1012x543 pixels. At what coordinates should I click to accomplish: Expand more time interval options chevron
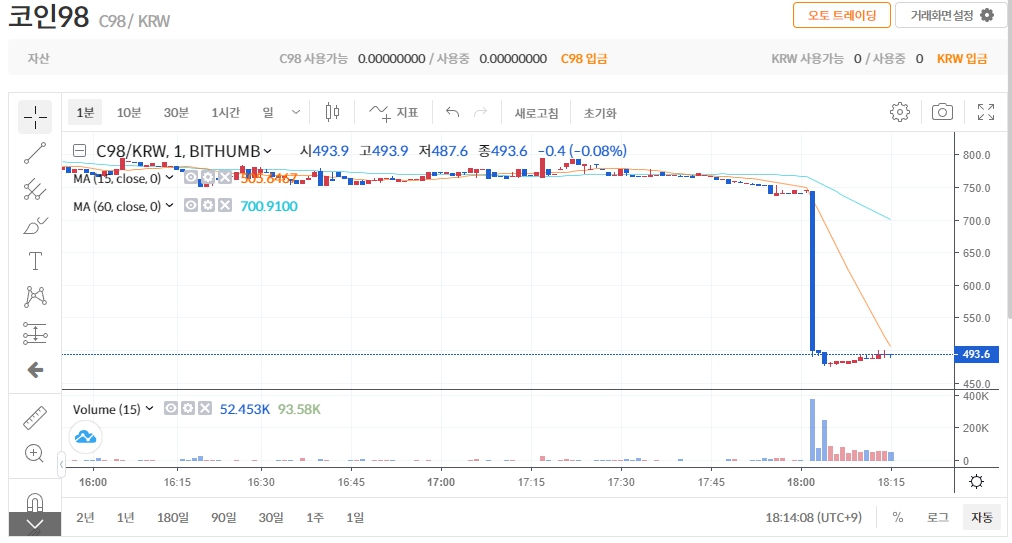tap(296, 112)
